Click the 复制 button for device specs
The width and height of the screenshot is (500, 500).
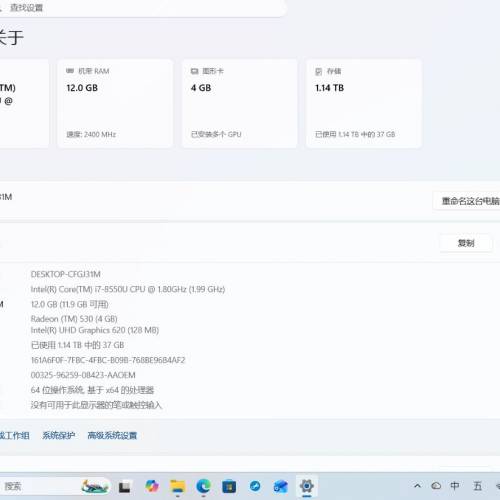pos(466,243)
